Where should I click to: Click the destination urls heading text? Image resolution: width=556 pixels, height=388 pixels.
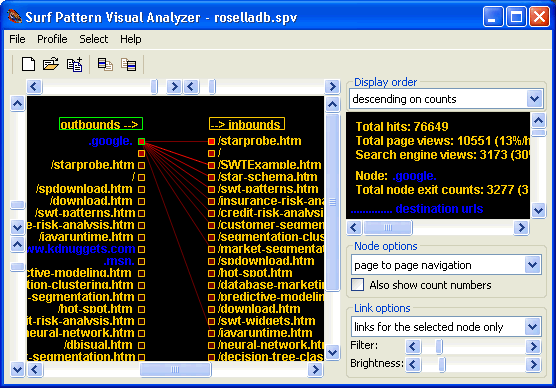click(x=439, y=209)
